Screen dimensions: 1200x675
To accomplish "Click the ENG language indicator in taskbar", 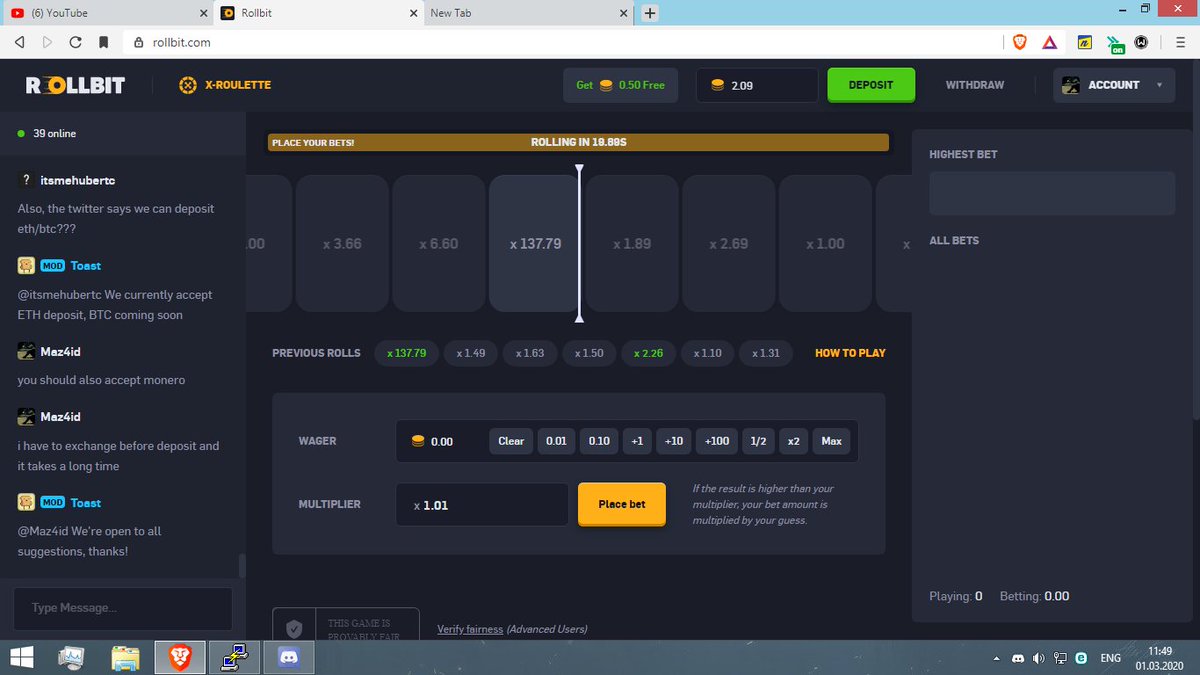I will [1110, 658].
